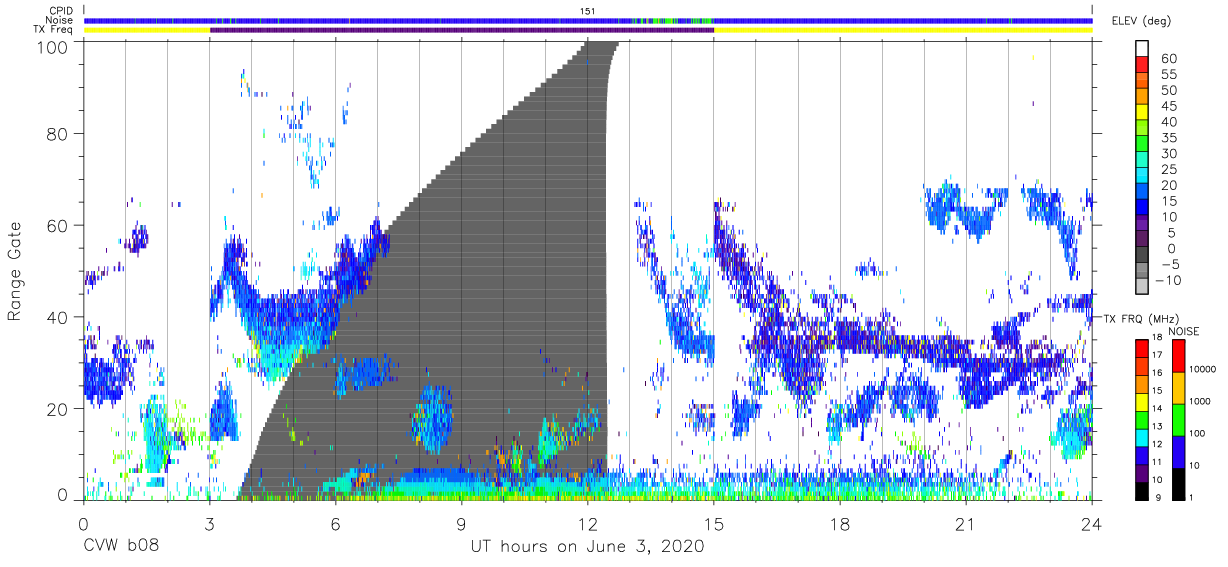Click the CPID value 151
This screenshot has height=567, width=1228.
[x=588, y=10]
